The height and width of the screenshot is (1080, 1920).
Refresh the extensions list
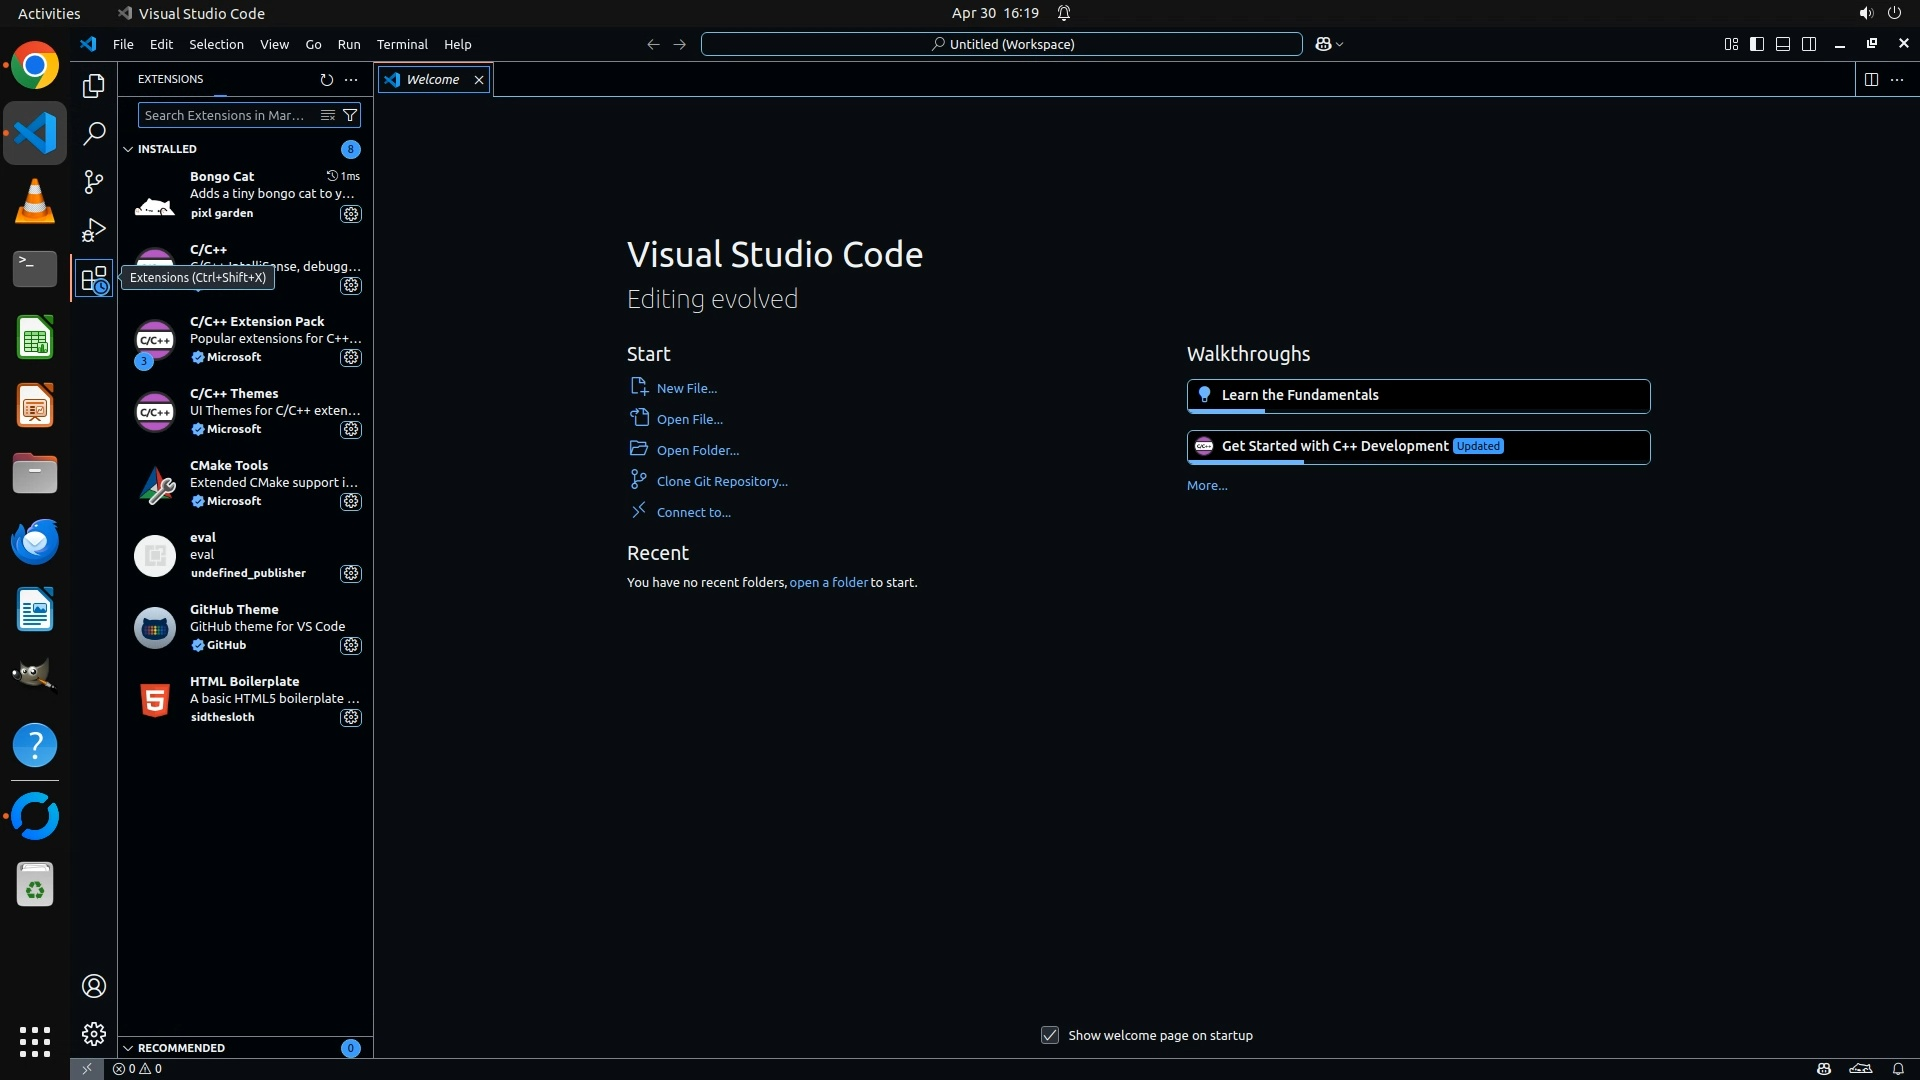(326, 79)
